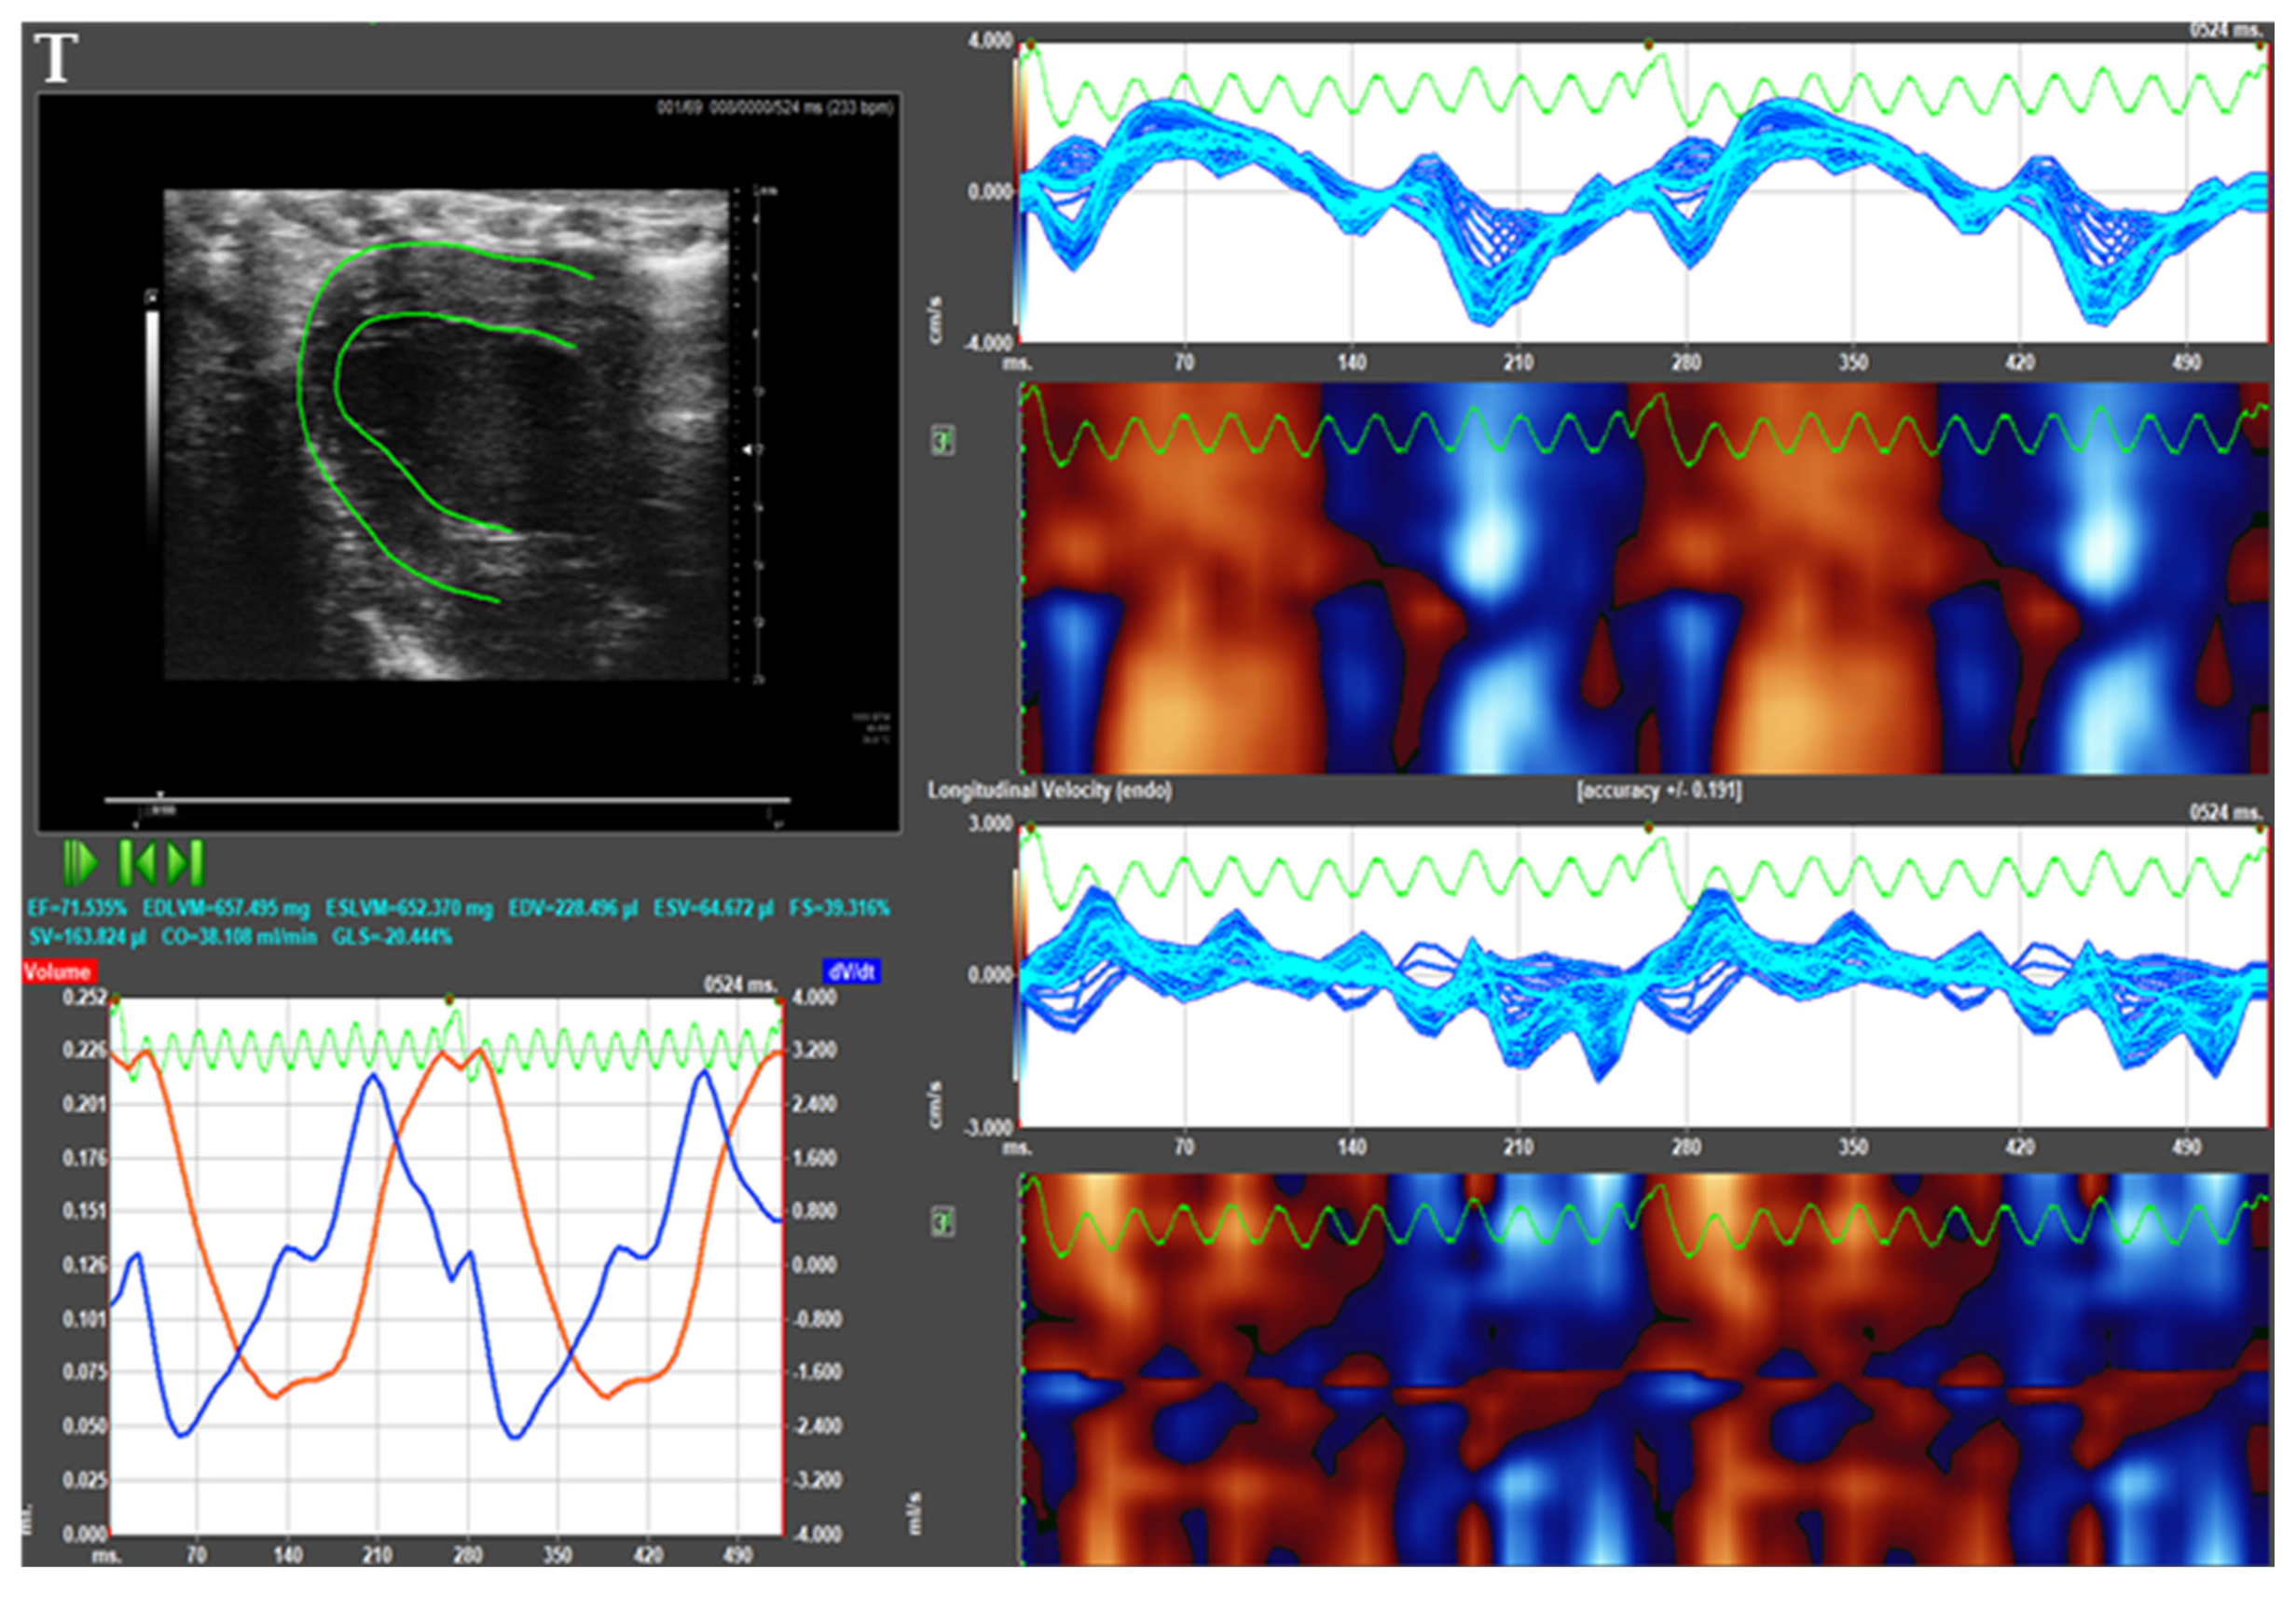2296x1597 pixels.
Task: Step to the next frame
Action: coord(186,862)
